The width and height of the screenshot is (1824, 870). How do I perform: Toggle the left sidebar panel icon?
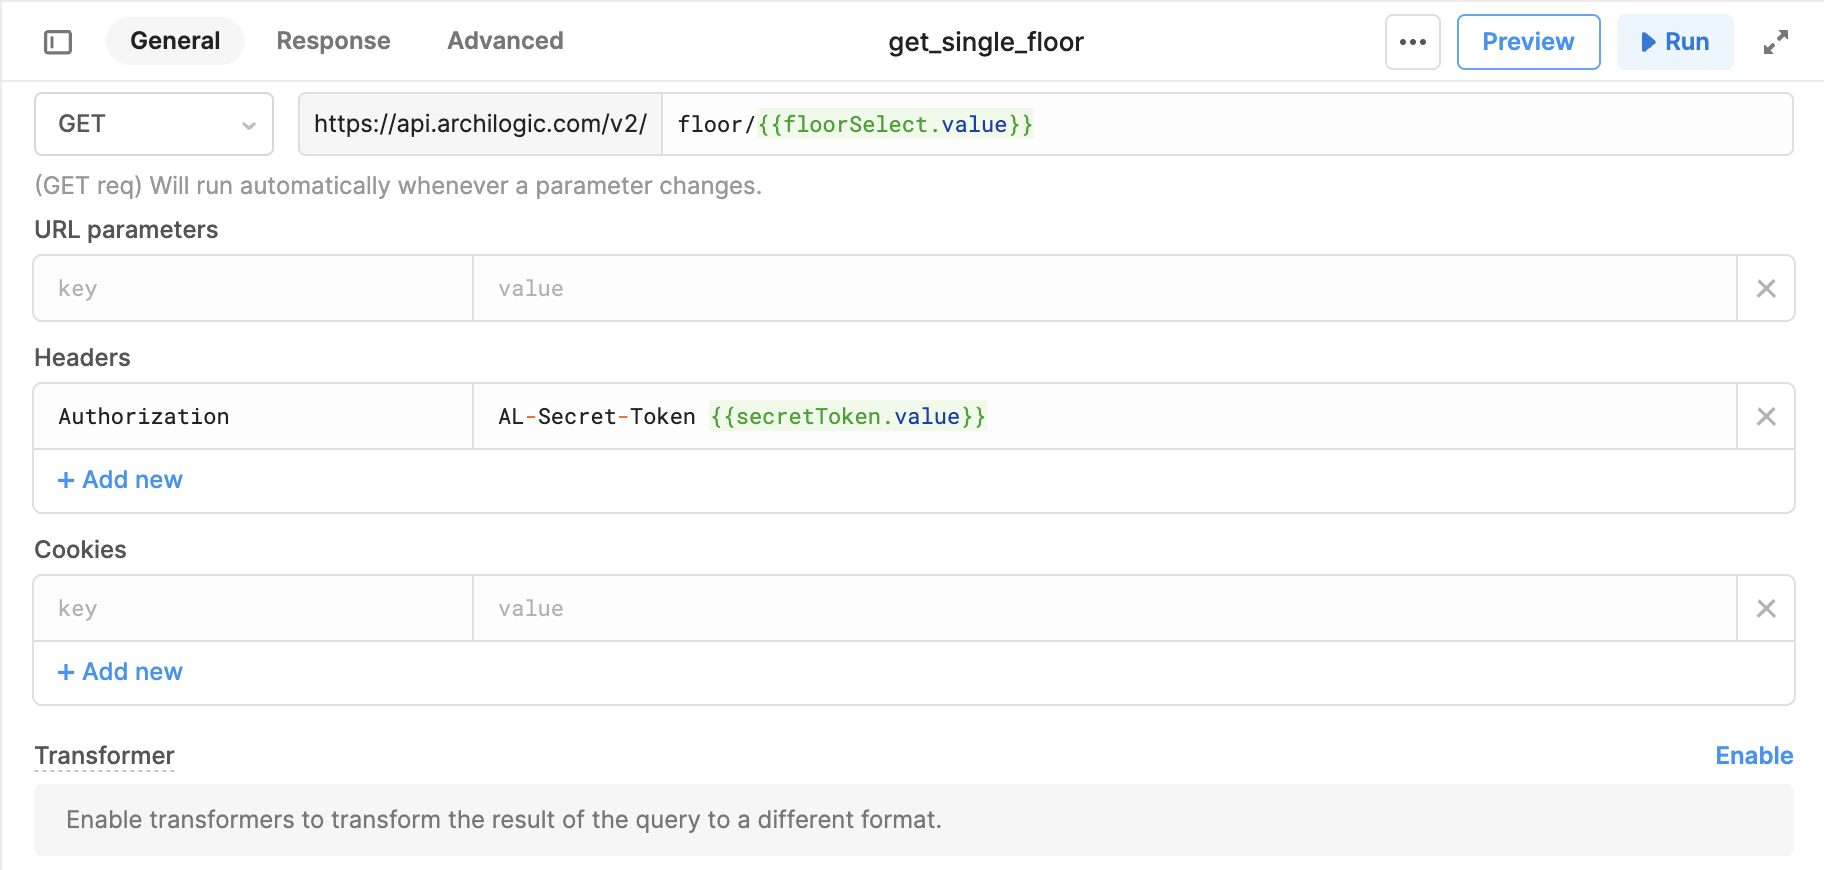pyautogui.click(x=58, y=42)
